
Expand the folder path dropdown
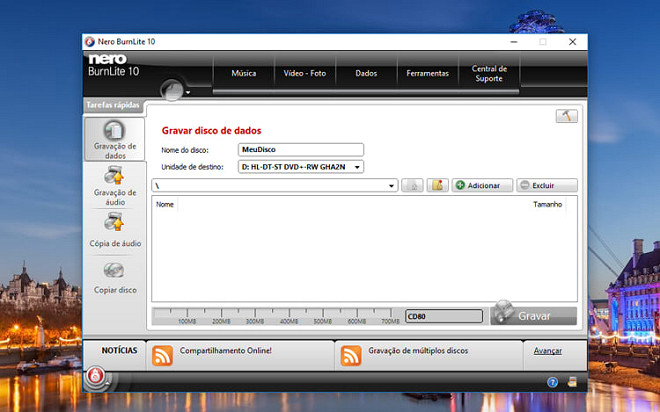point(391,186)
